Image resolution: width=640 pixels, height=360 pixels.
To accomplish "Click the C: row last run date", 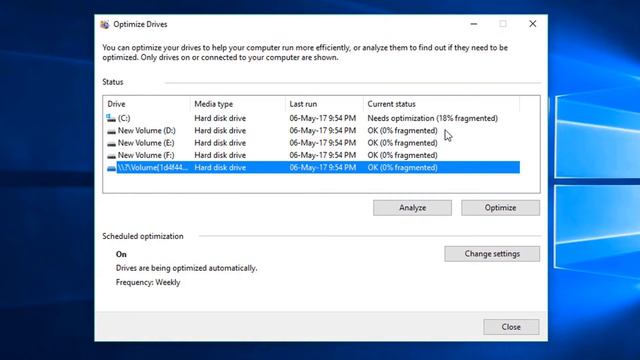I will [x=322, y=118].
